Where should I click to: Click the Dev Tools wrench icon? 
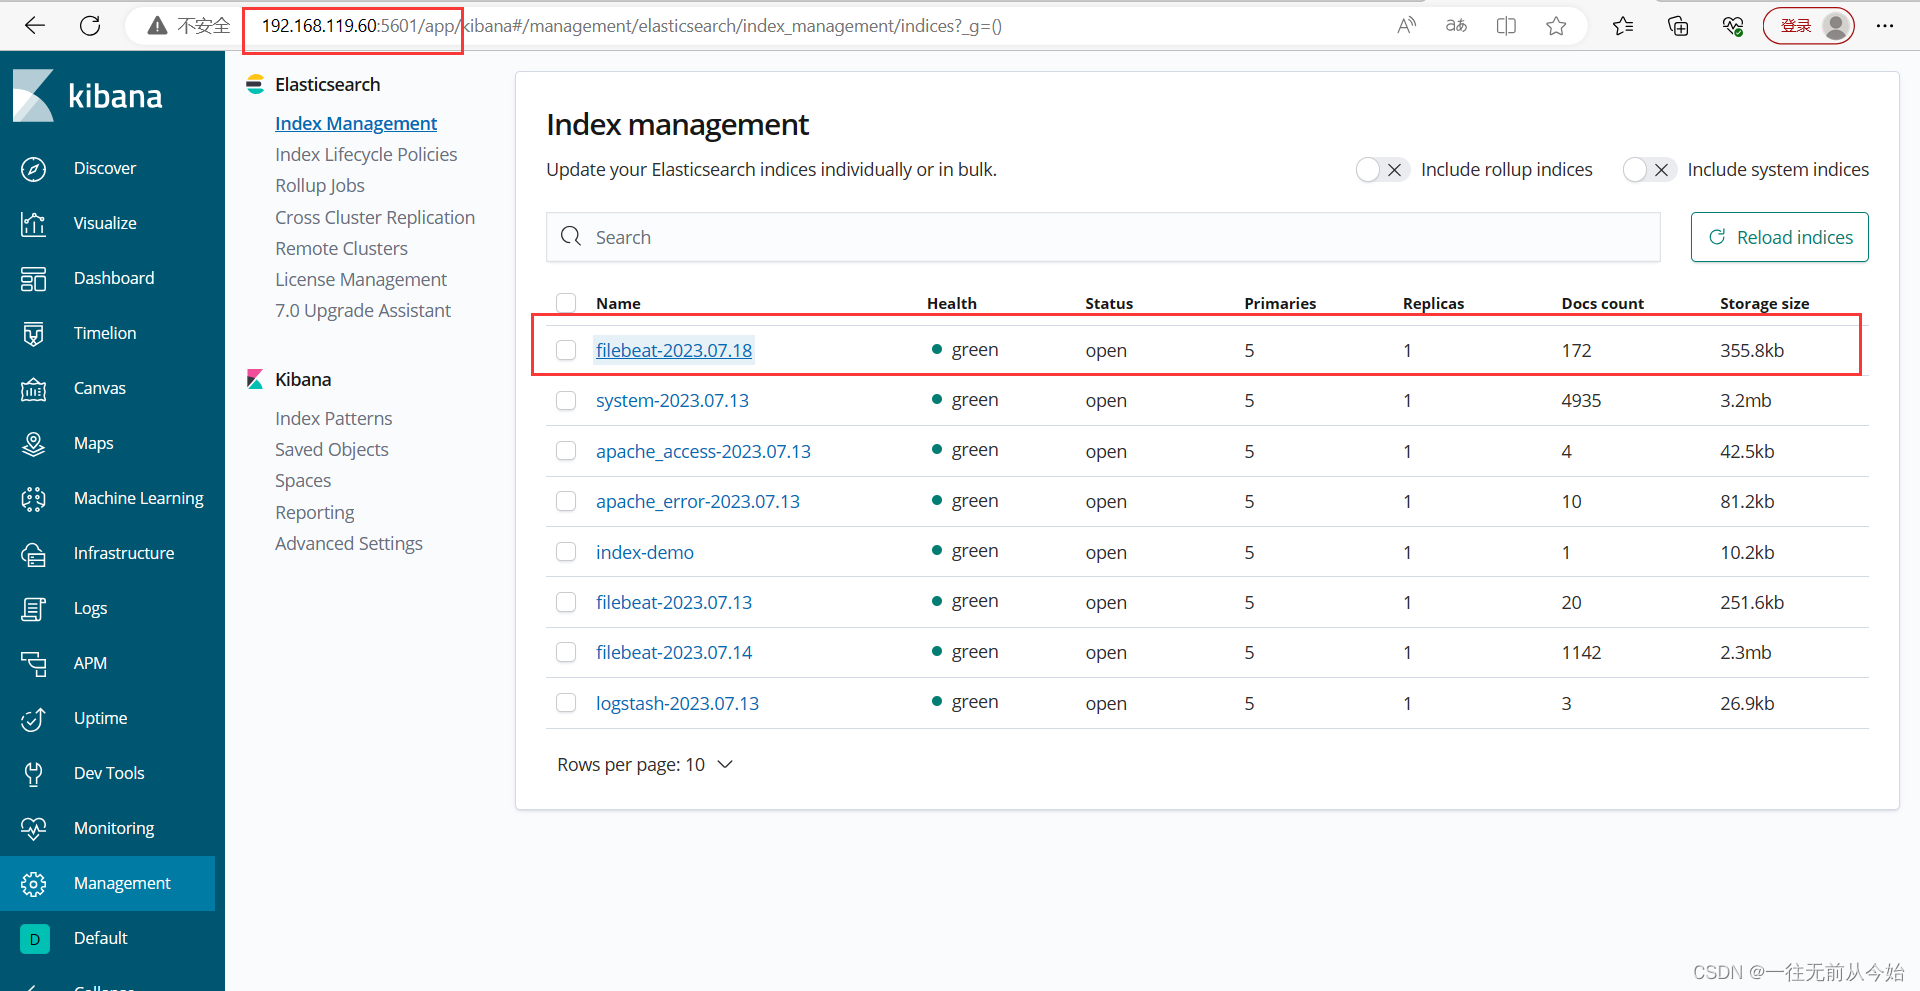click(x=34, y=774)
